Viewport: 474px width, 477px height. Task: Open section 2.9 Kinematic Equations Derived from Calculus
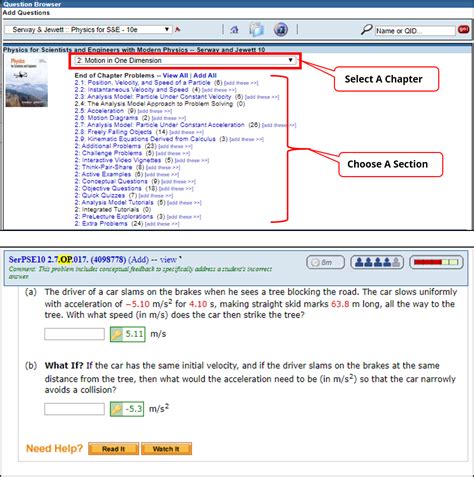(145, 139)
